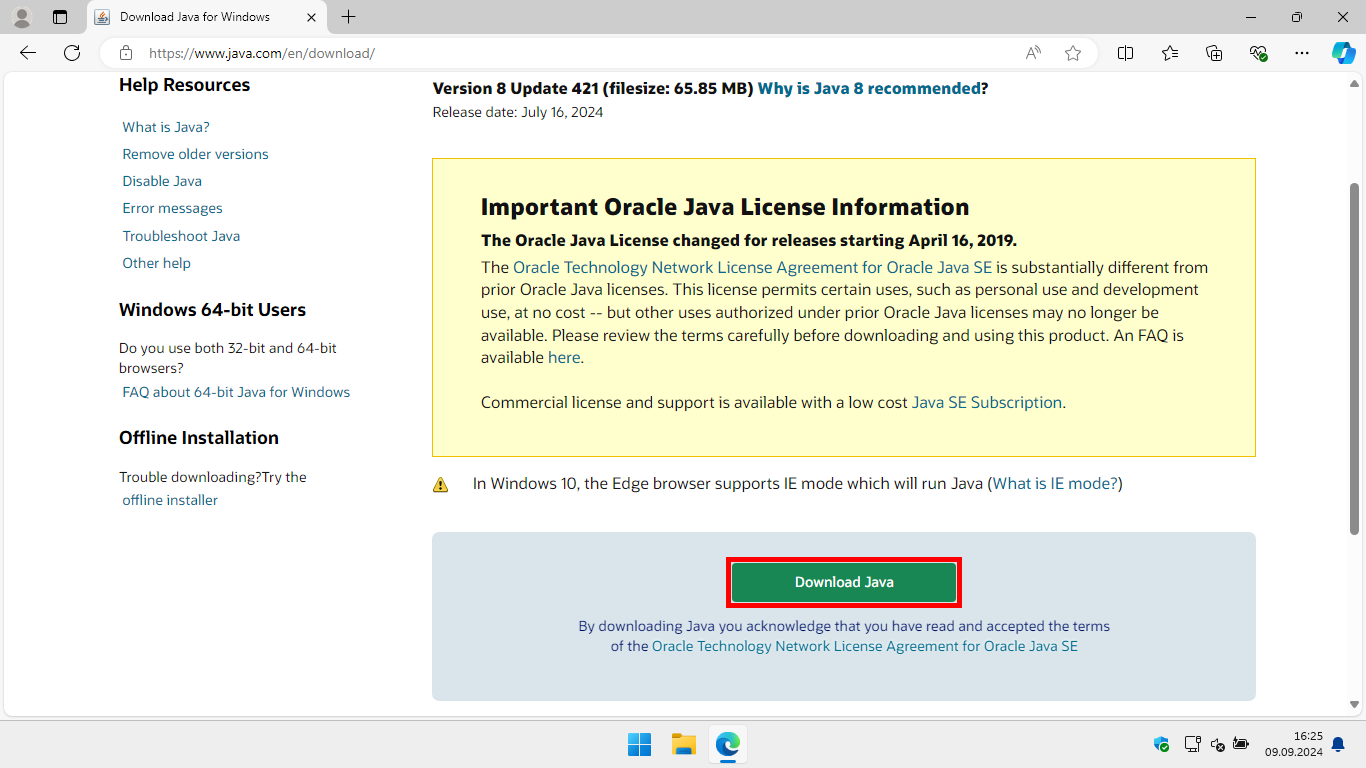
Task: Select the Download Java for Windows tab
Action: (x=206, y=17)
